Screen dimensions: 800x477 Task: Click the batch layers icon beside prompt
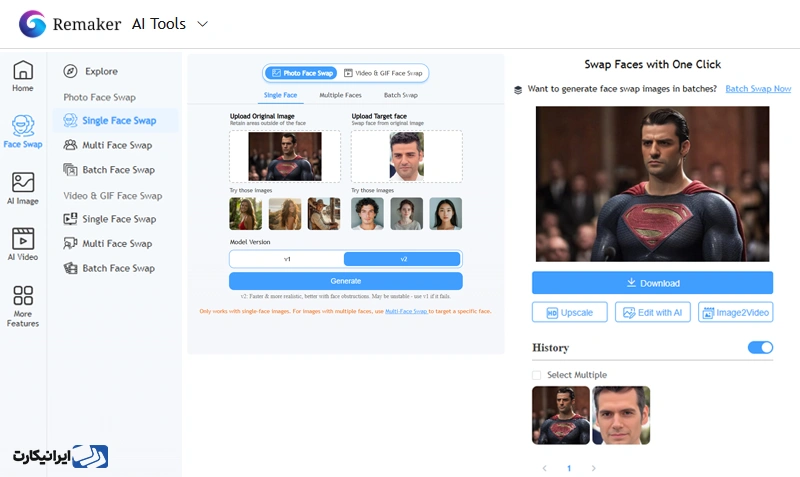pyautogui.click(x=518, y=90)
